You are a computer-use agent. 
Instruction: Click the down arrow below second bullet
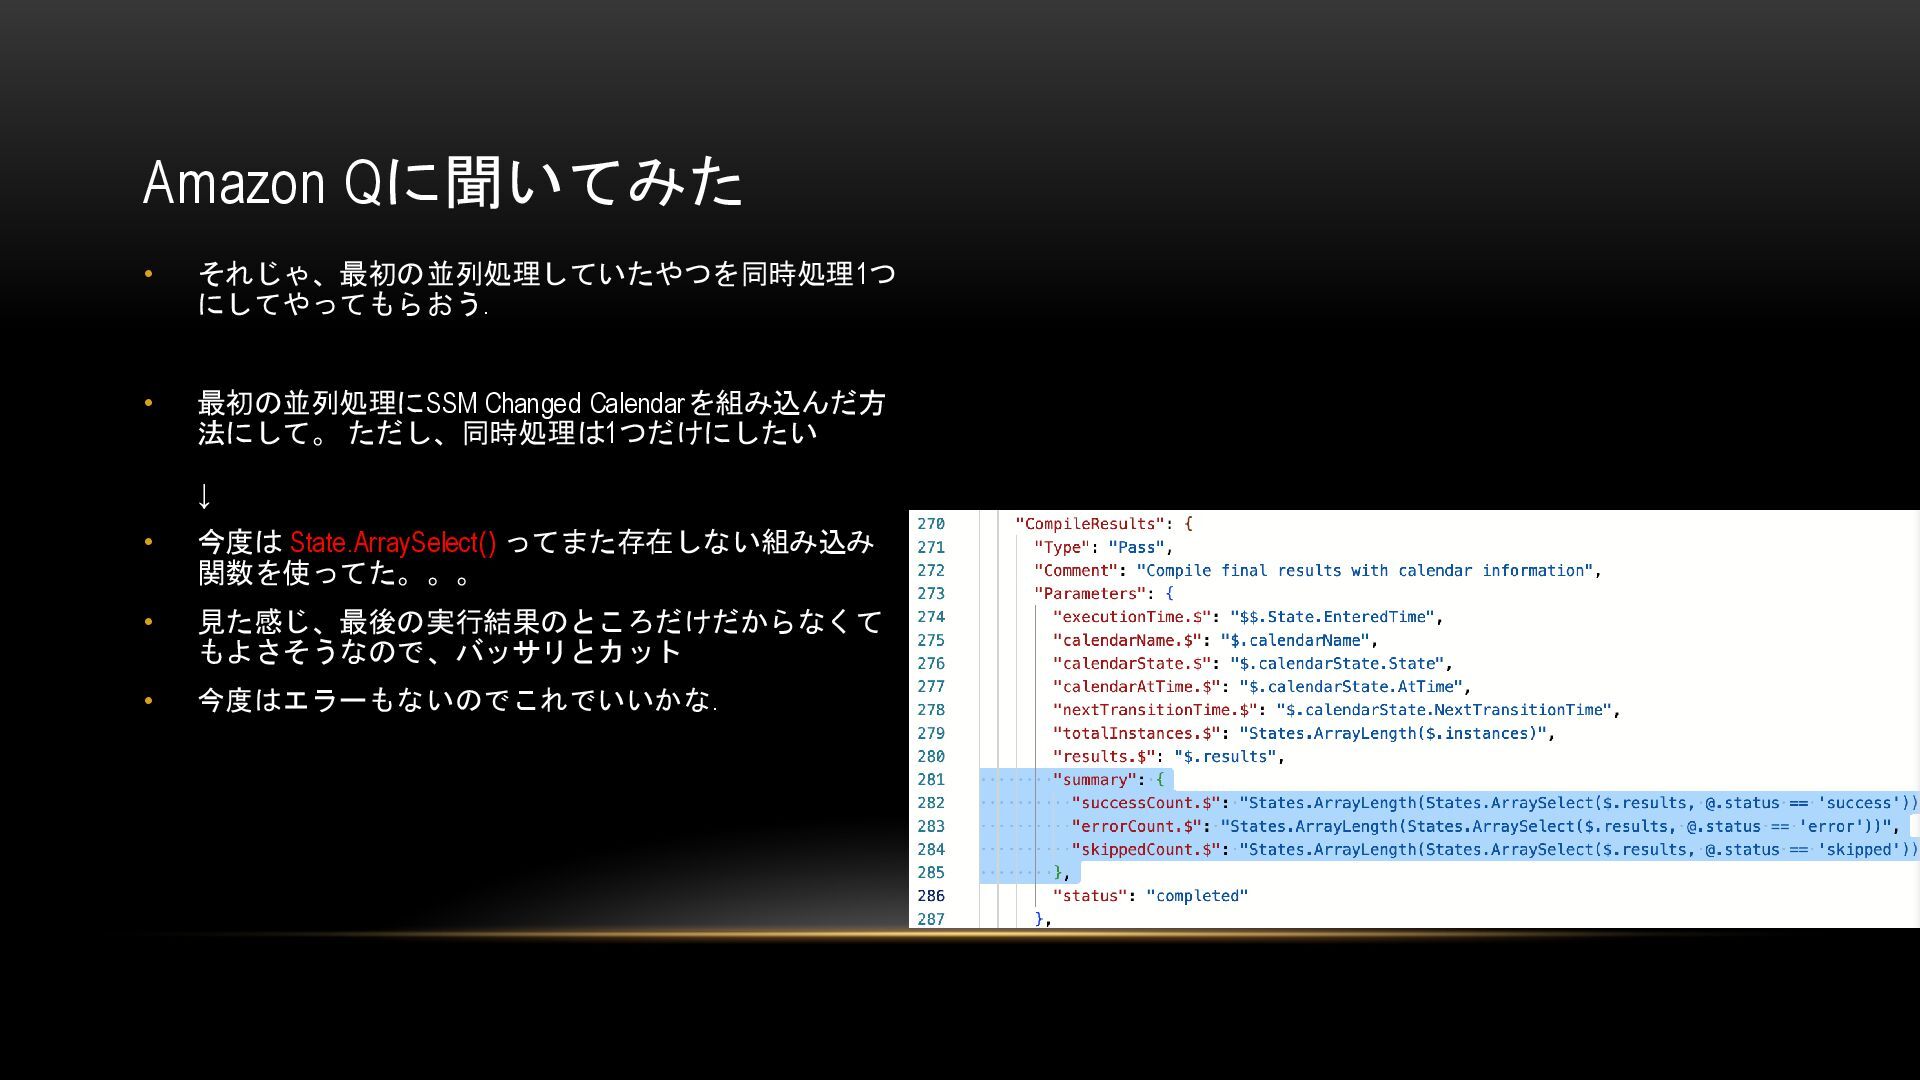[204, 495]
